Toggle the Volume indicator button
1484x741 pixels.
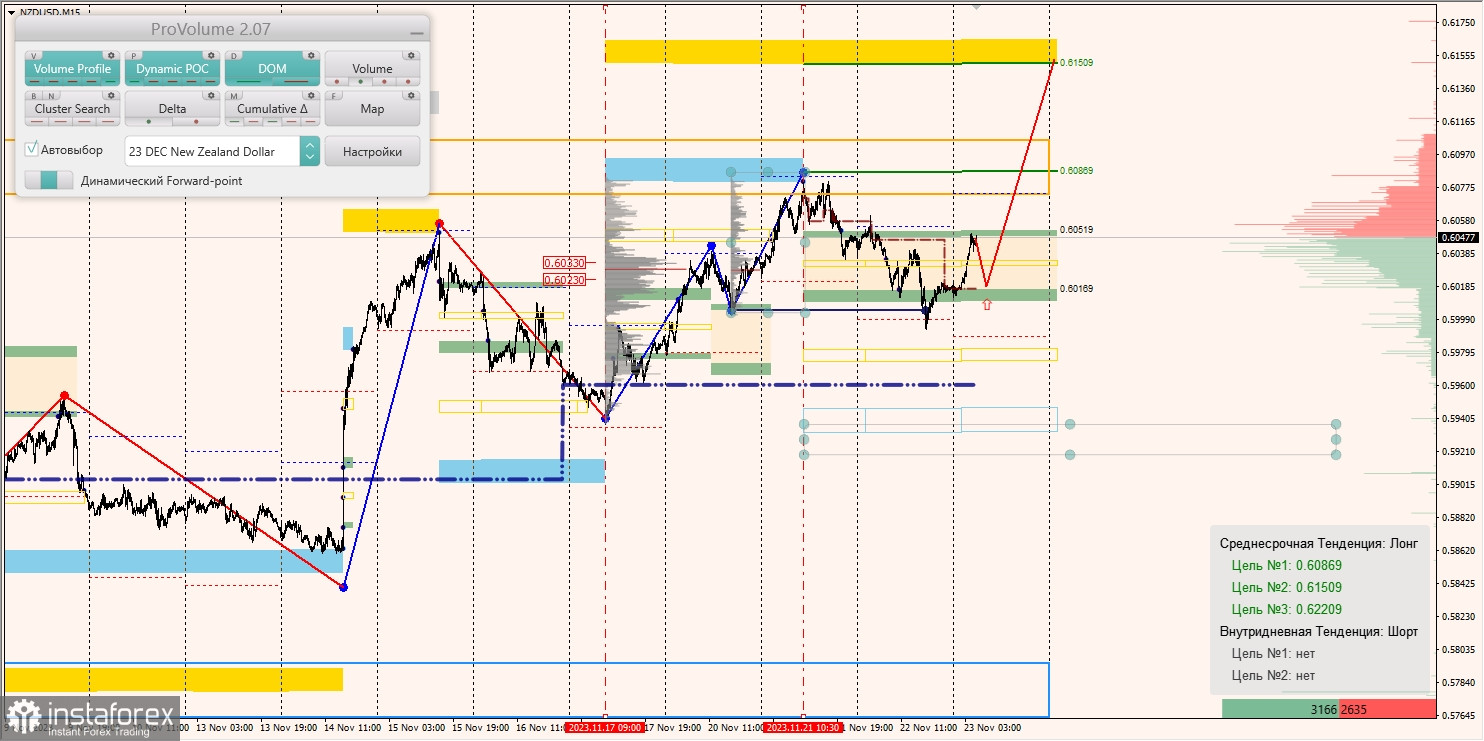pyautogui.click(x=372, y=69)
